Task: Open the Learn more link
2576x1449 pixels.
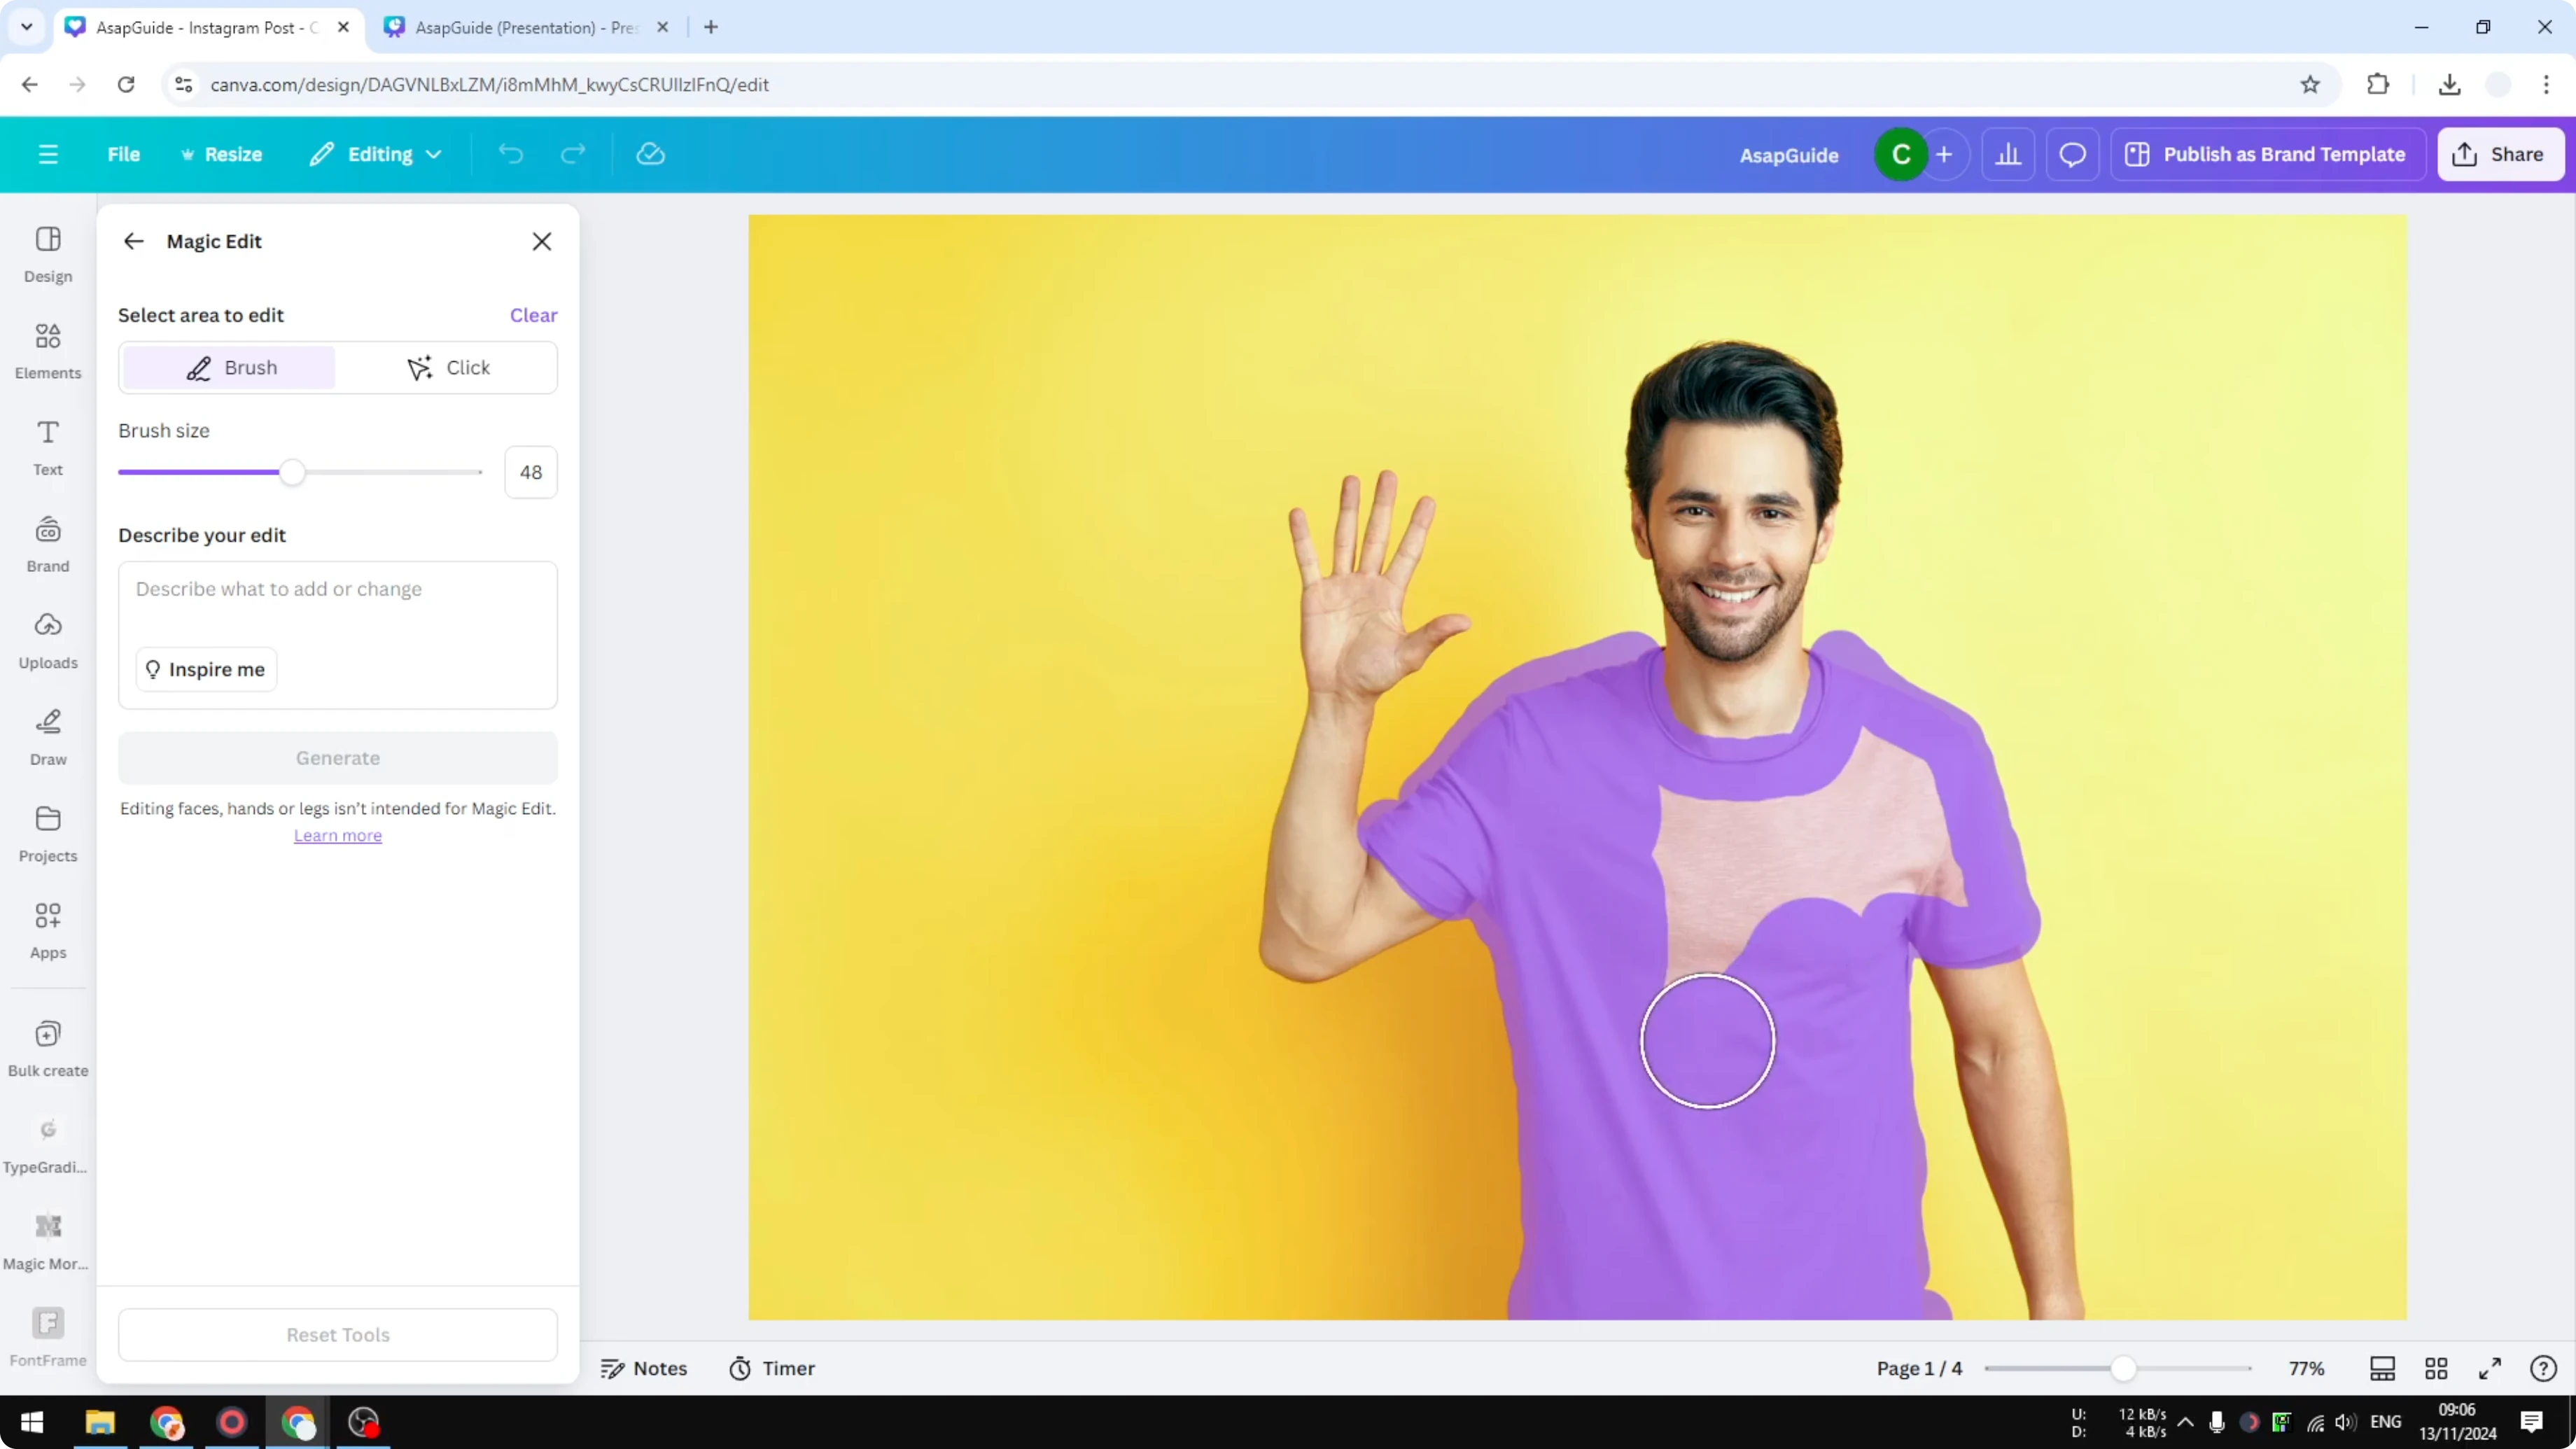Action: pos(338,835)
